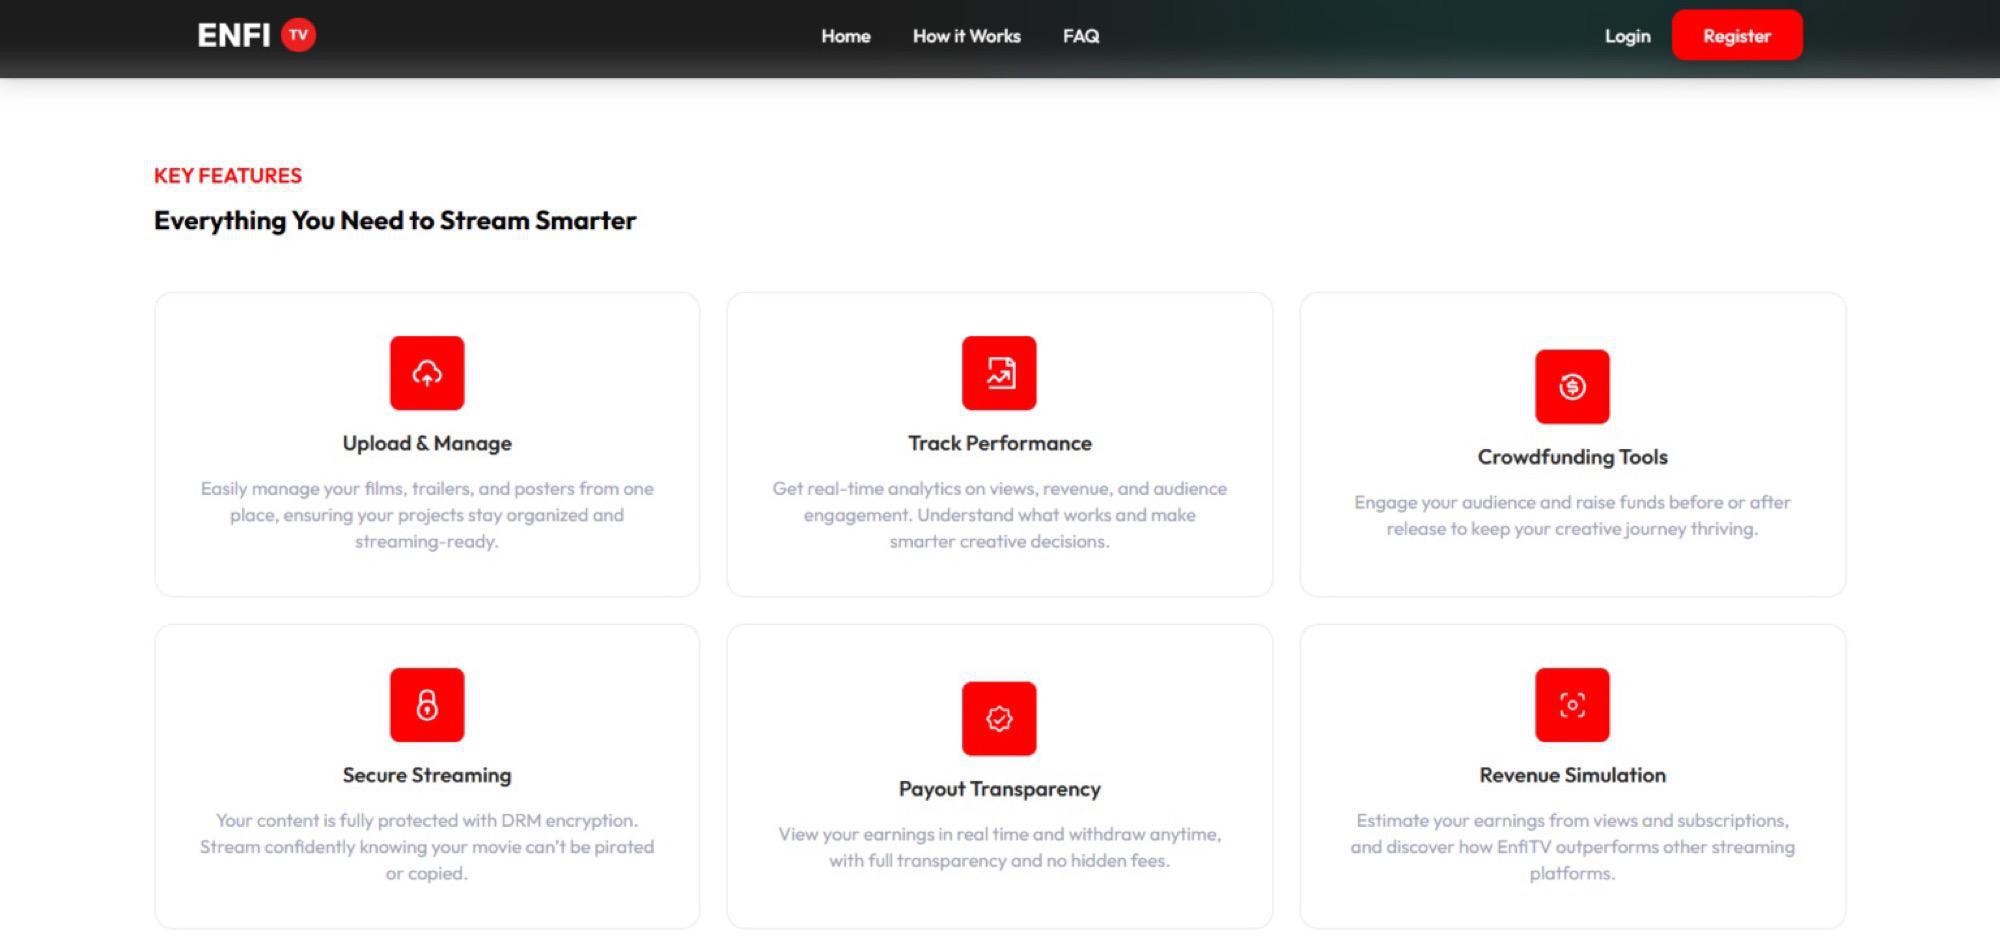The width and height of the screenshot is (2000, 944).
Task: Click the Revenue Simulation card title
Action: [x=1572, y=775]
